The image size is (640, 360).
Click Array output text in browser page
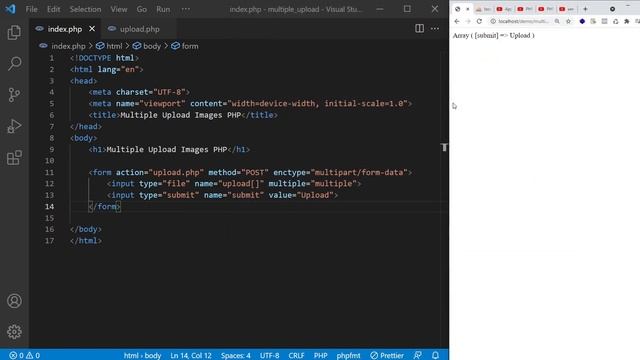point(493,36)
